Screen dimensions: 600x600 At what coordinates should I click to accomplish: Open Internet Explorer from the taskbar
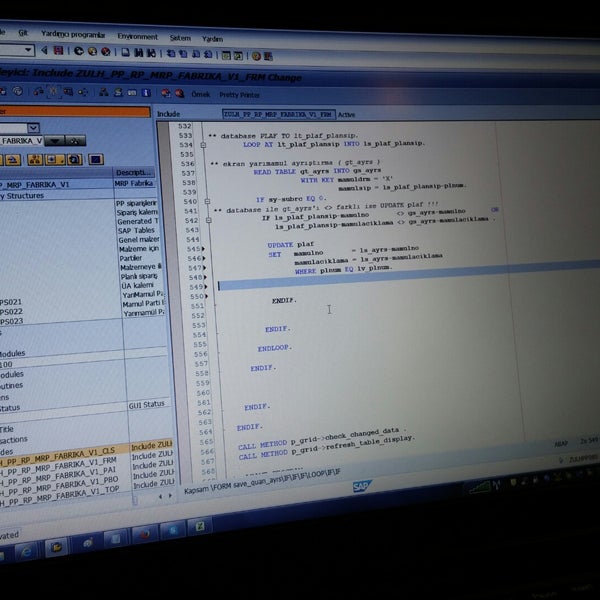pyautogui.click(x=26, y=553)
